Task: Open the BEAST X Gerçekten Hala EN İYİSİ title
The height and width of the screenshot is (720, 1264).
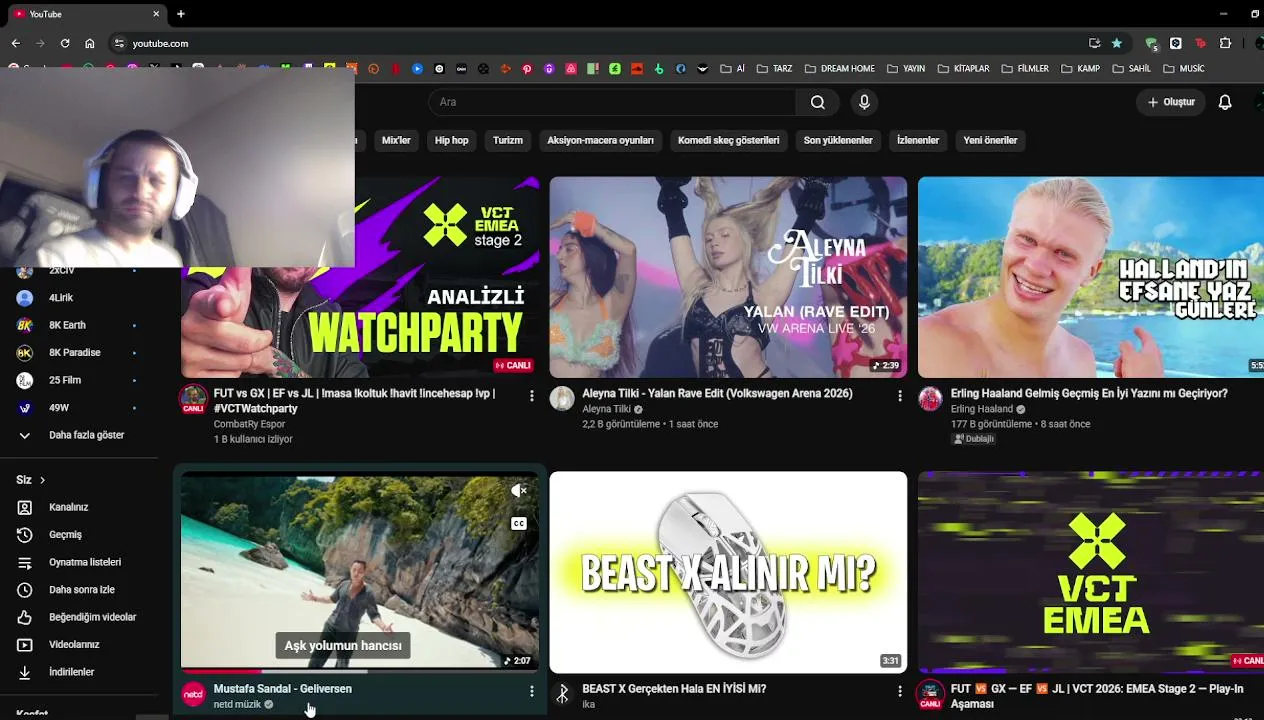Action: pos(674,689)
